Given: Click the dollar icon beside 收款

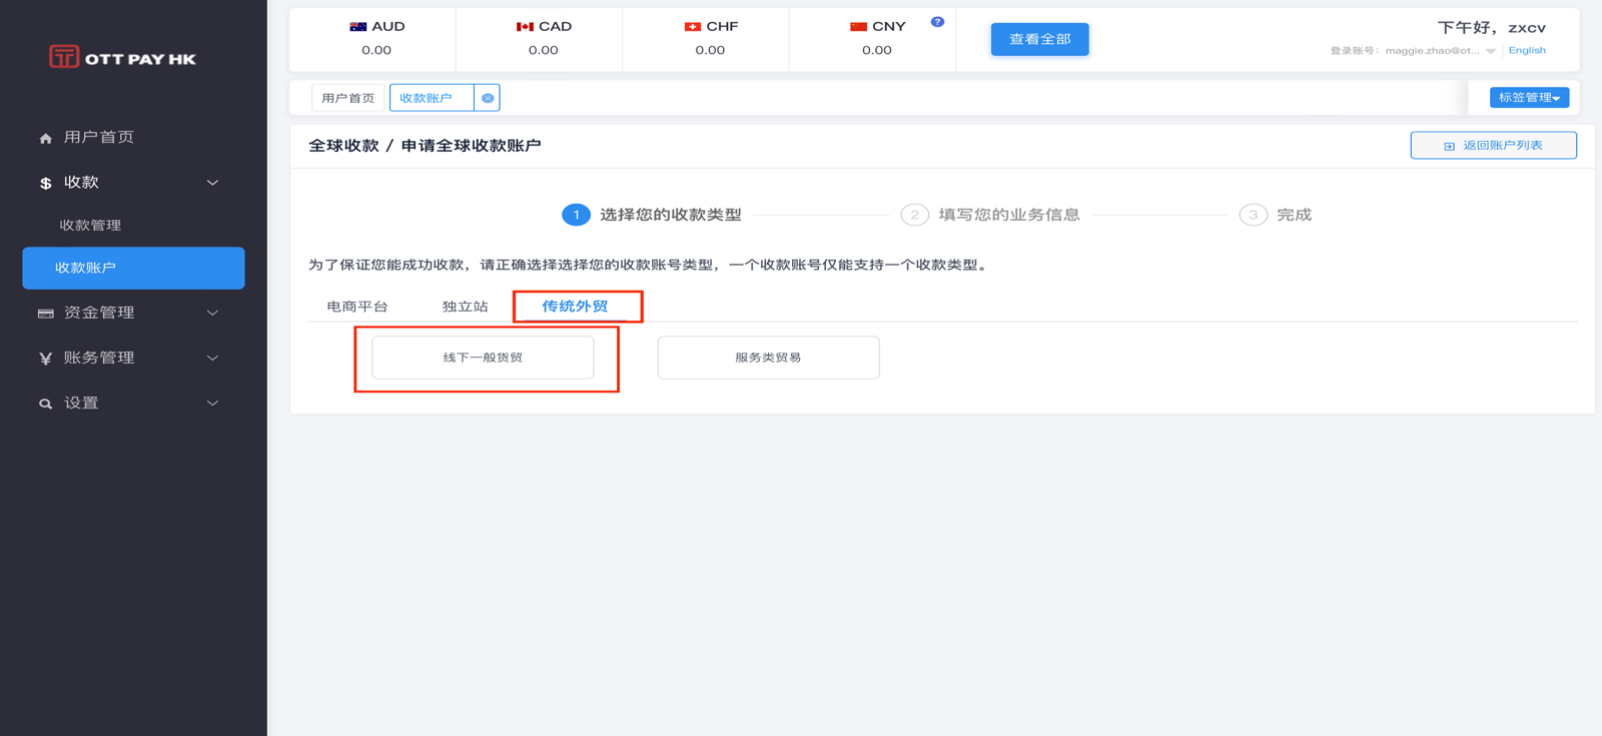Looking at the screenshot, I should click(x=45, y=183).
